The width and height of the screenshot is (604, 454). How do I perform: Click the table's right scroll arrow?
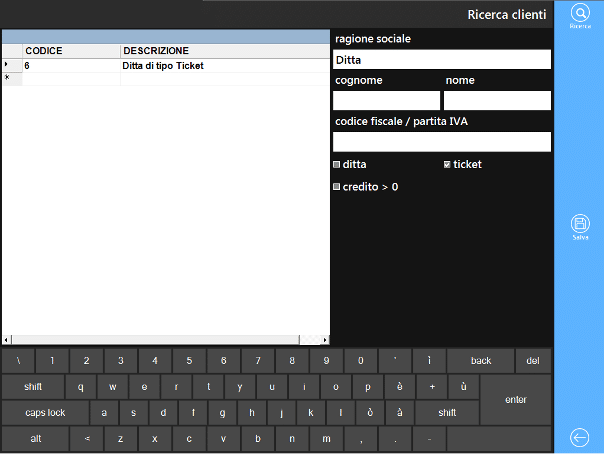[x=325, y=340]
